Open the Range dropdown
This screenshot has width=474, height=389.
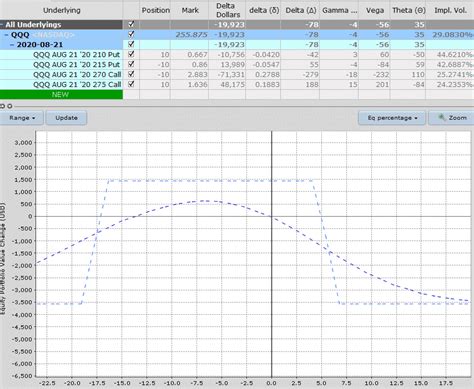pos(21,118)
